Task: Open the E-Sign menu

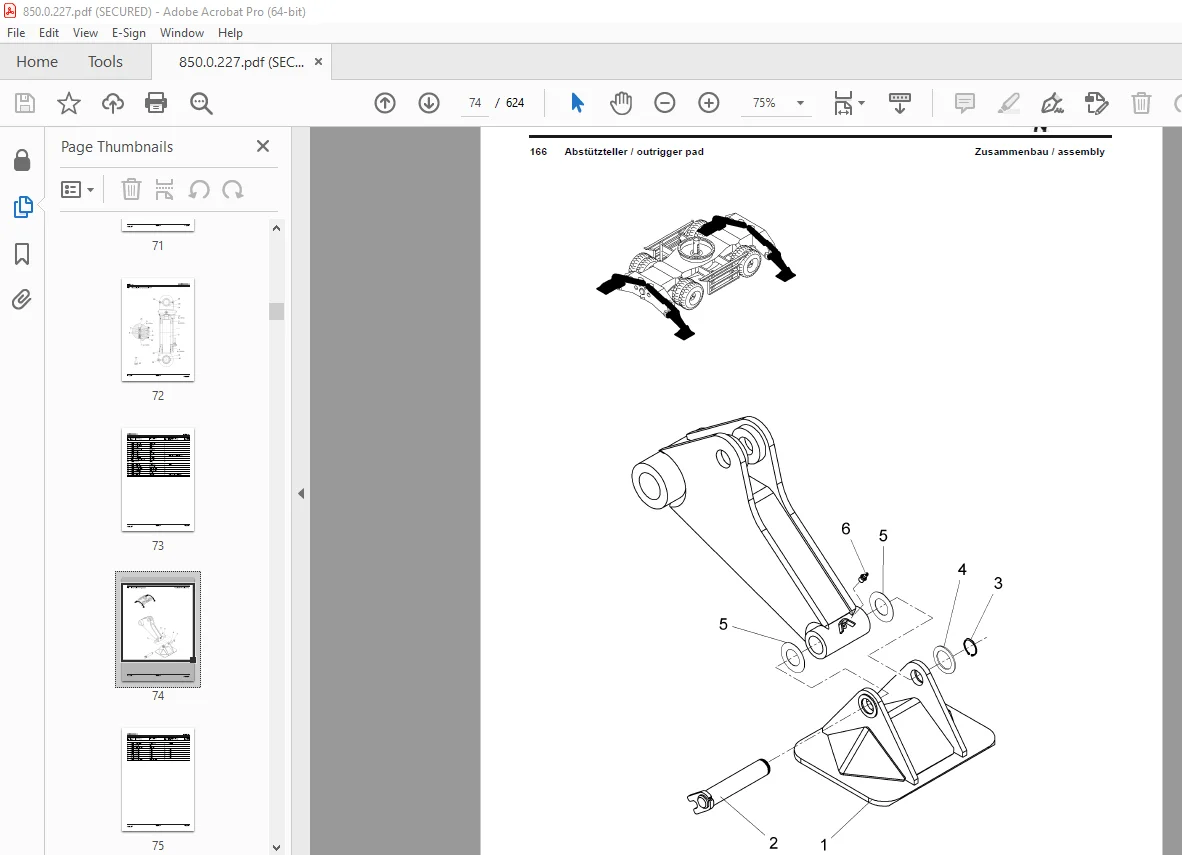Action: pyautogui.click(x=129, y=32)
